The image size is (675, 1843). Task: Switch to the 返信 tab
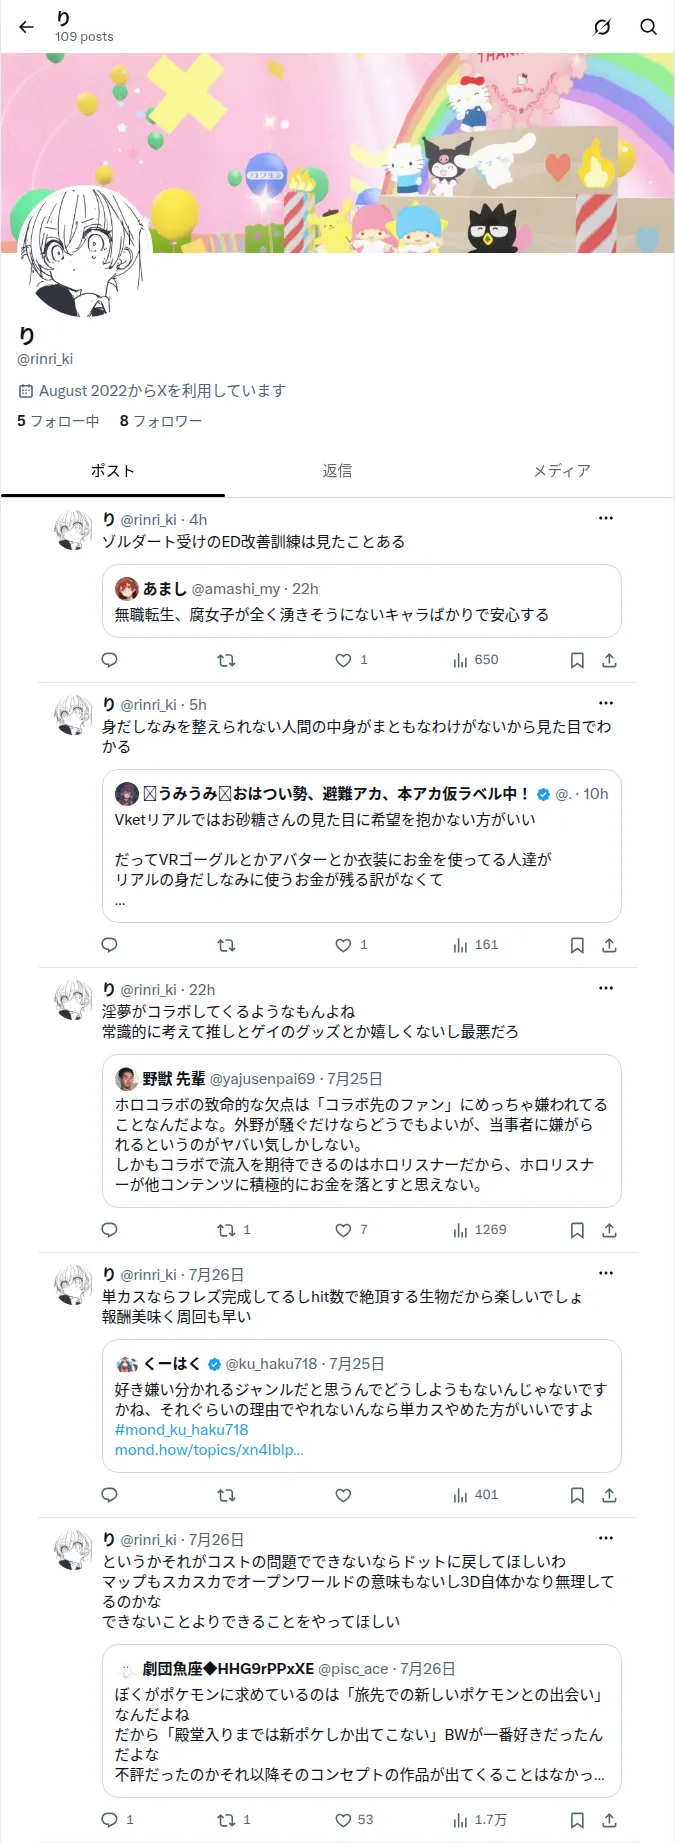click(x=337, y=471)
